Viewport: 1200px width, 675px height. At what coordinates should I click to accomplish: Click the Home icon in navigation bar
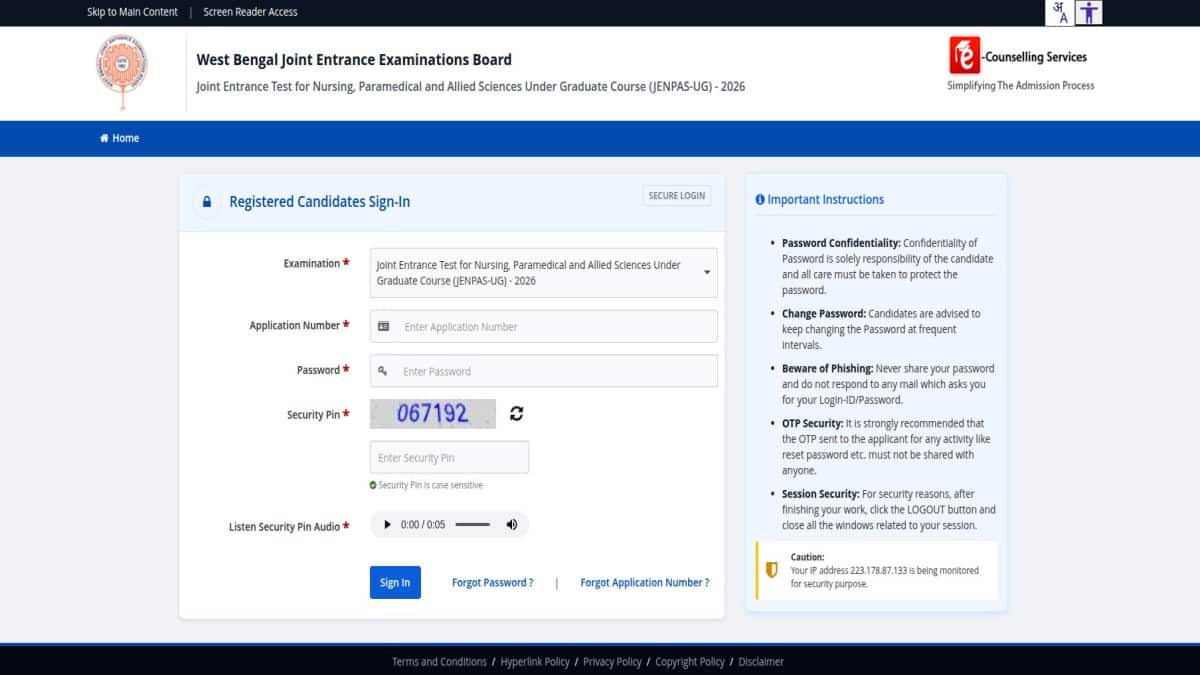(x=104, y=138)
